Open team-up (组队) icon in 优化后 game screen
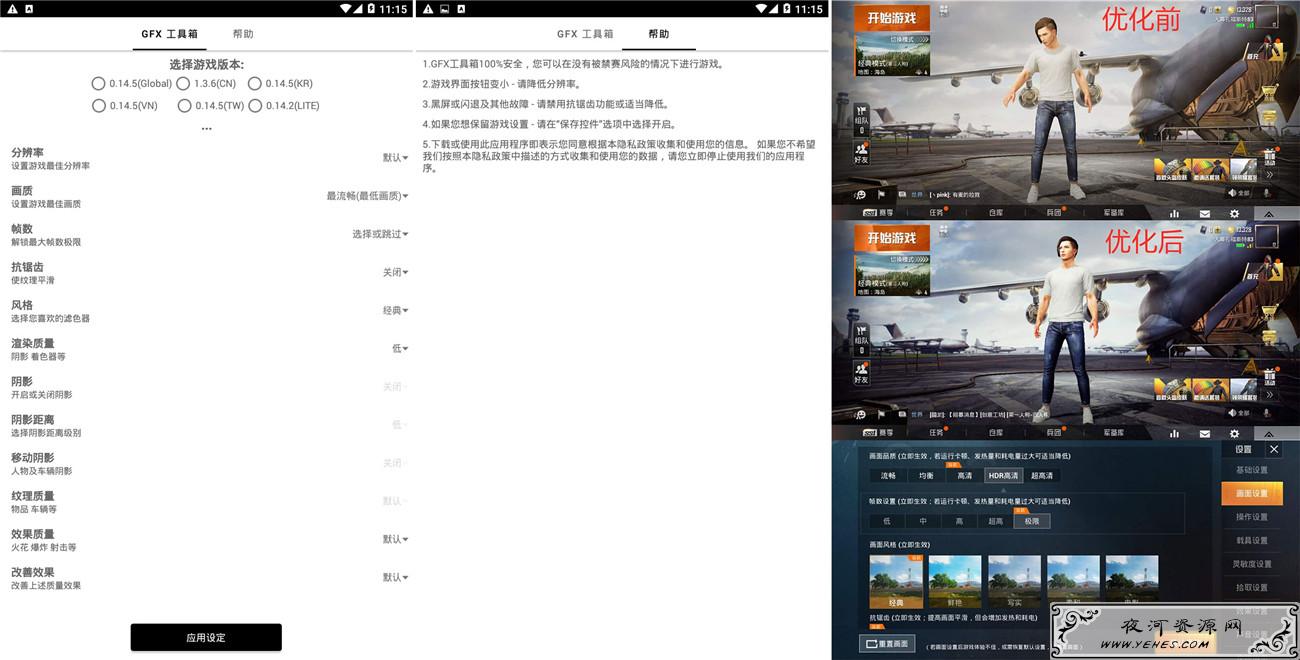This screenshot has width=1300, height=660. (x=861, y=338)
